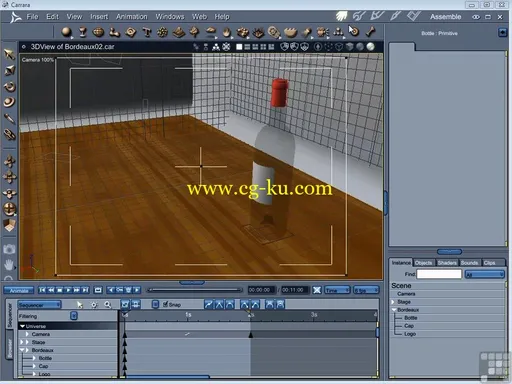
Task: Select the hand pan tool in left toolbar
Action: pyautogui.click(x=9, y=265)
